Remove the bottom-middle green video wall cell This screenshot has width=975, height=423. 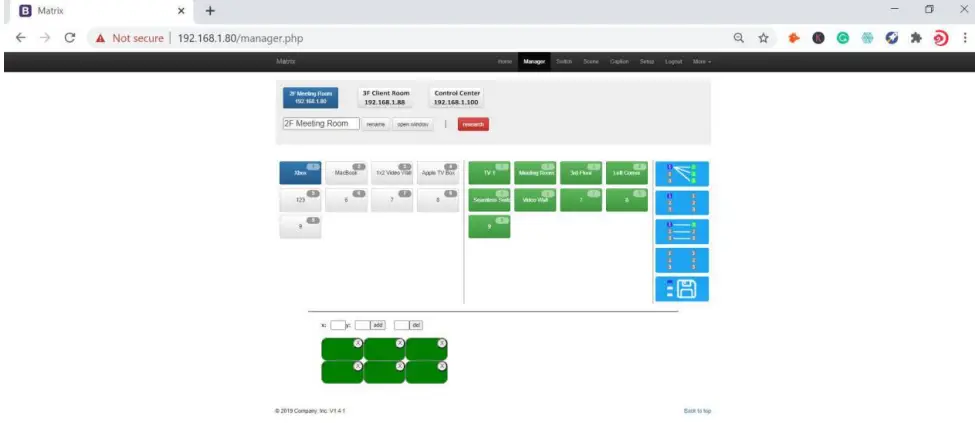400,366
